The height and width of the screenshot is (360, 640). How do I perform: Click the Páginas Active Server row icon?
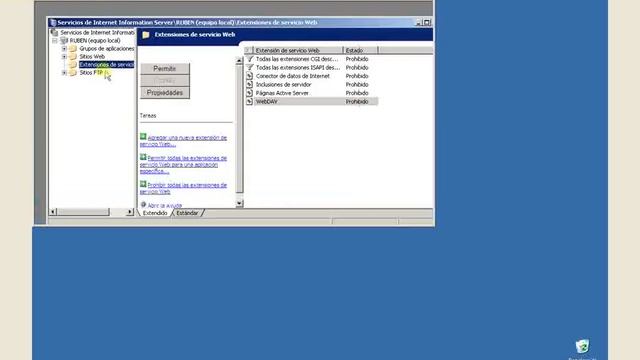click(250, 93)
